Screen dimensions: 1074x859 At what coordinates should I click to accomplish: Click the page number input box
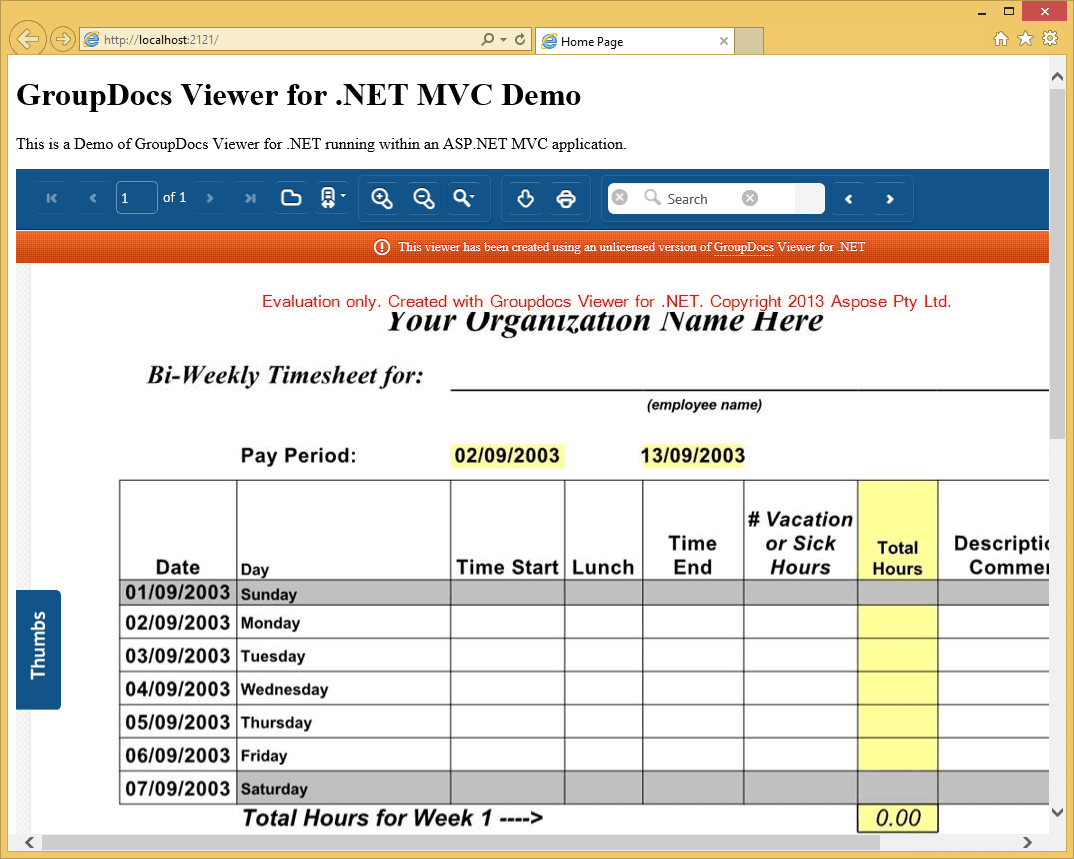[136, 198]
